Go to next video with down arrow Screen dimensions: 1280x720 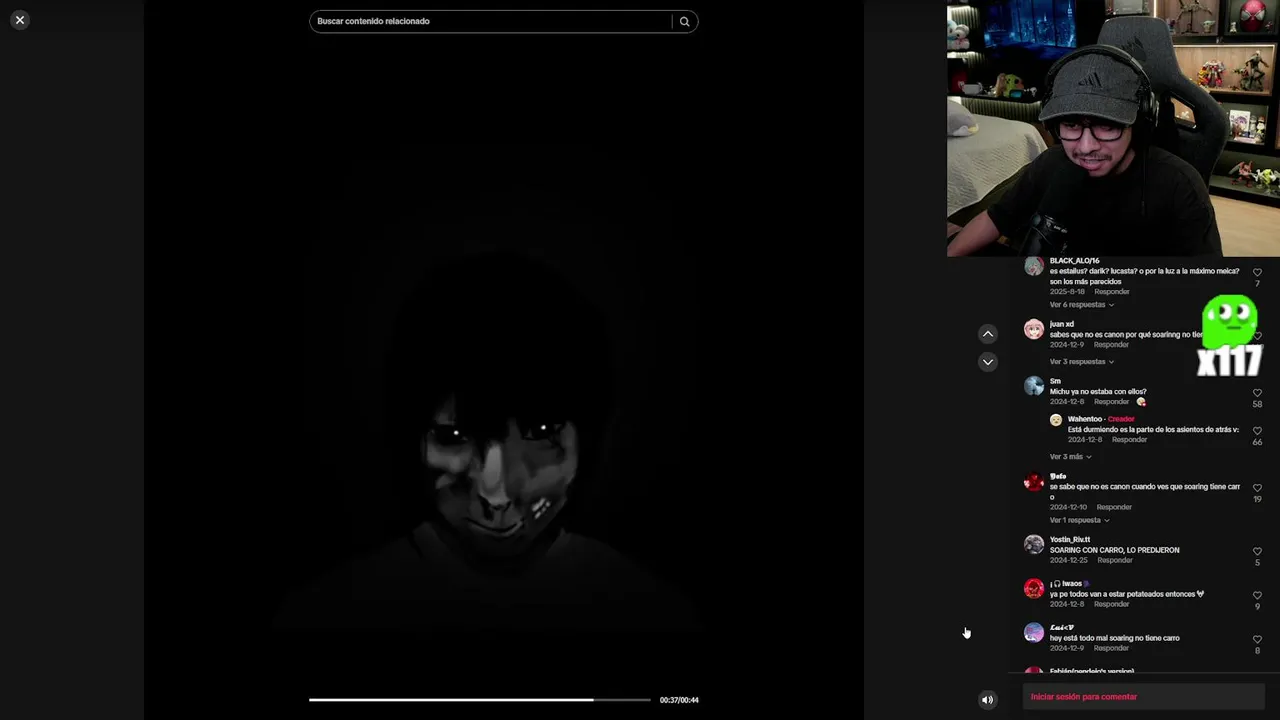coord(988,362)
